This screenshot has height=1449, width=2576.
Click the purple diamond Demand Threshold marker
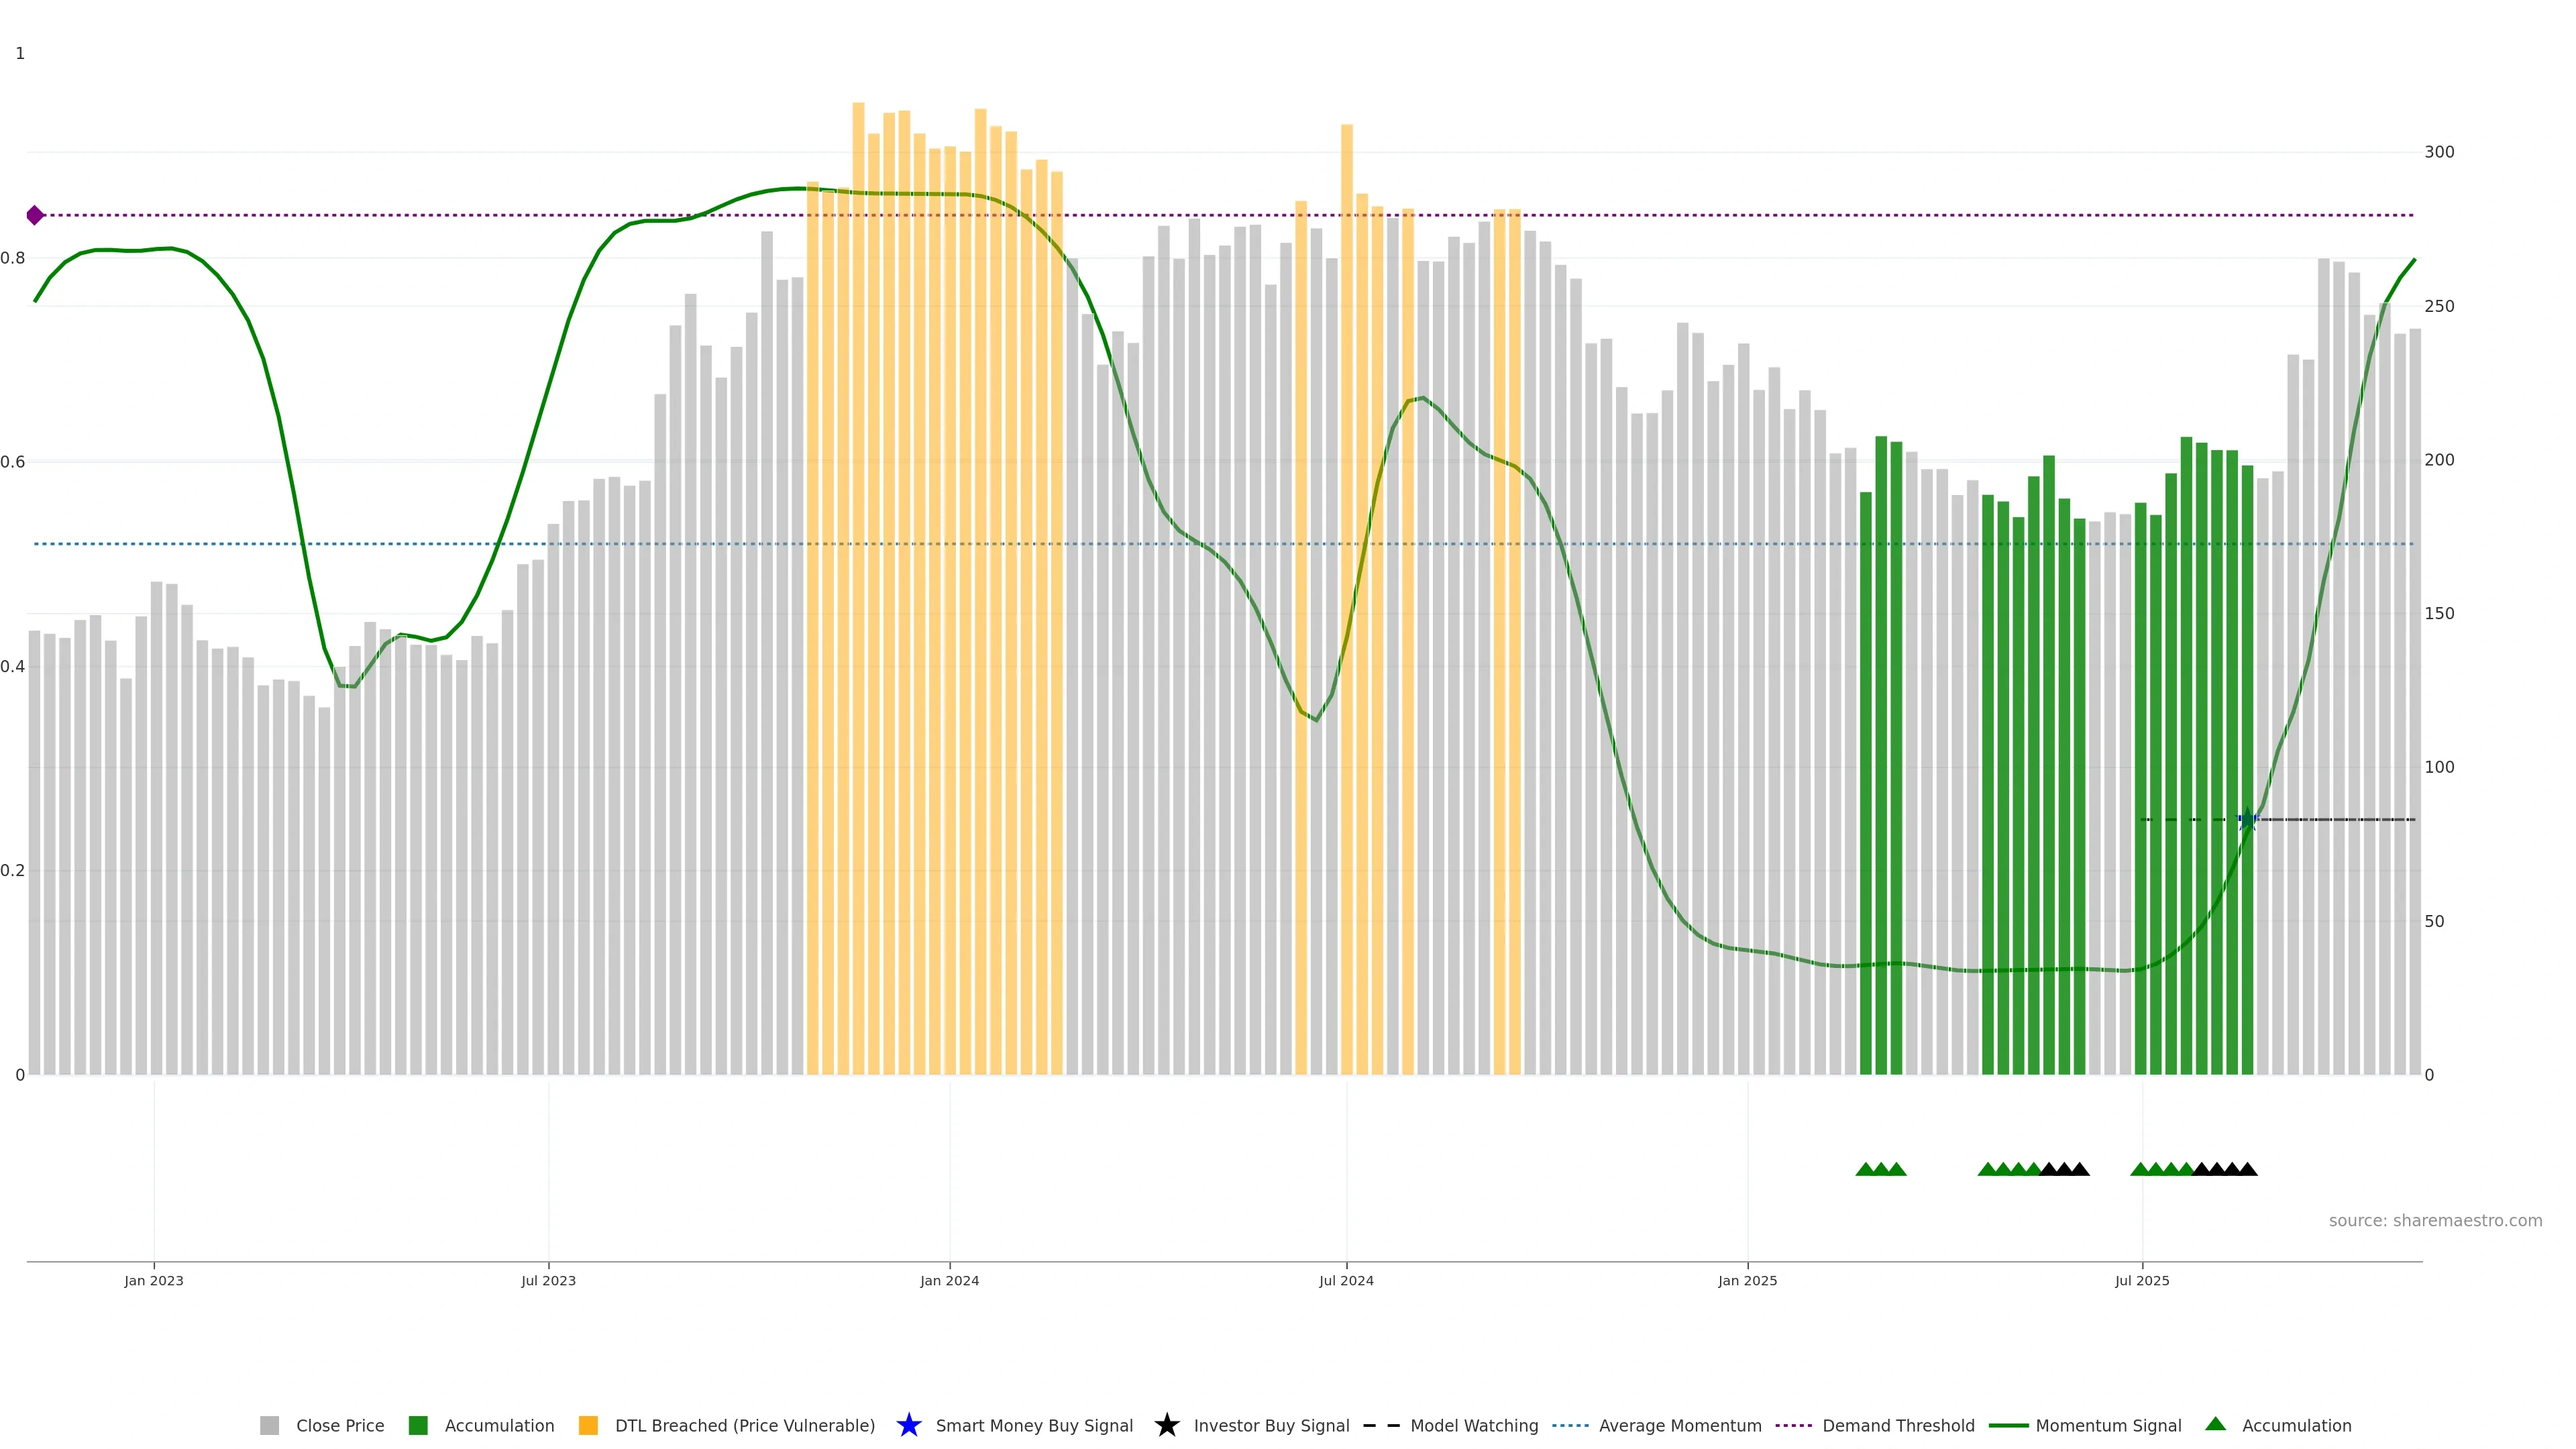pyautogui.click(x=35, y=215)
